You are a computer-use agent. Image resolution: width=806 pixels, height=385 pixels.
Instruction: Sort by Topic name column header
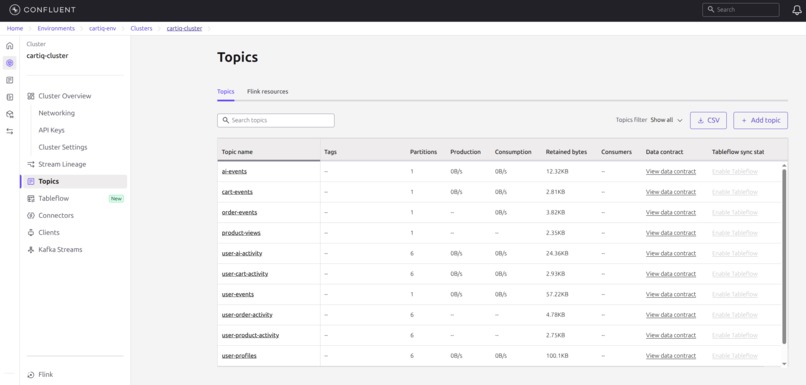click(x=237, y=152)
